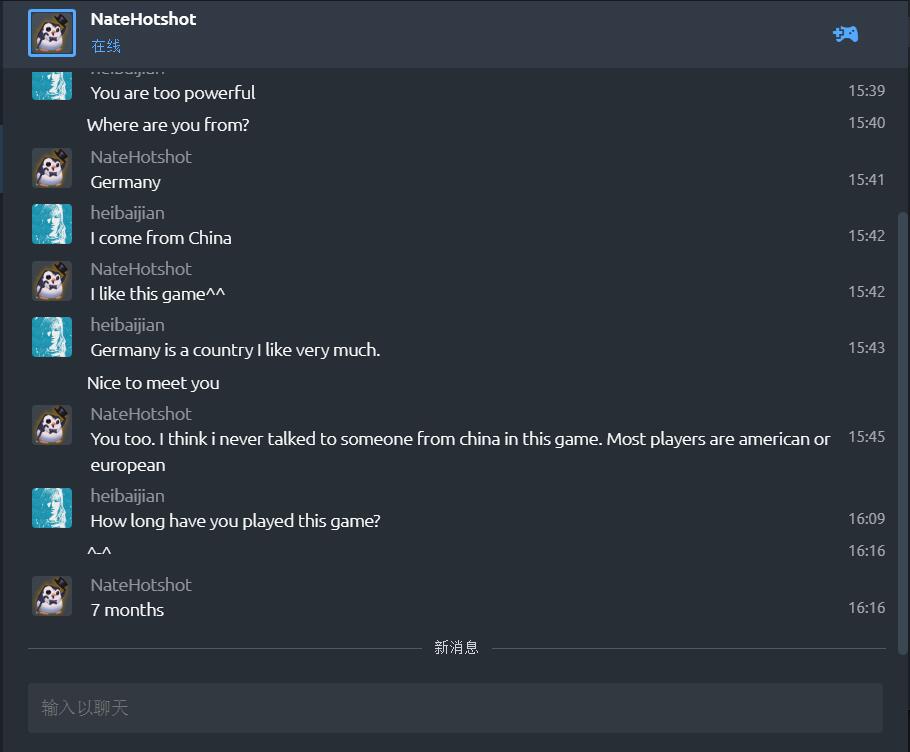The width and height of the screenshot is (910, 752).
Task: Click the "Where are you from?" message
Action: tap(168, 125)
